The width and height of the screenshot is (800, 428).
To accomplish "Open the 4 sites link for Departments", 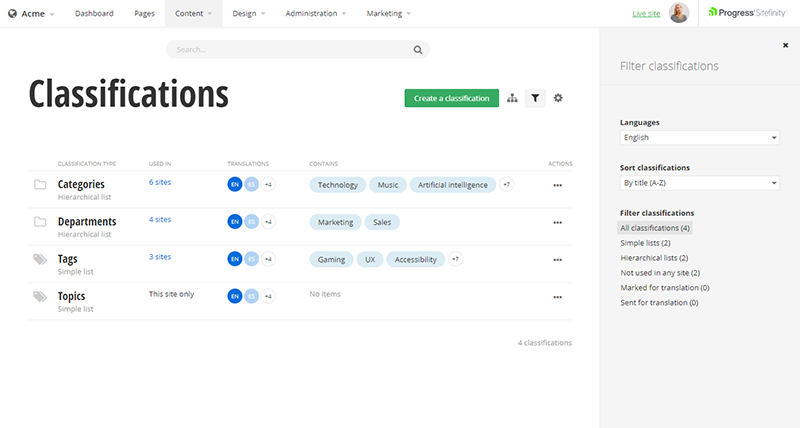I will coord(160,219).
